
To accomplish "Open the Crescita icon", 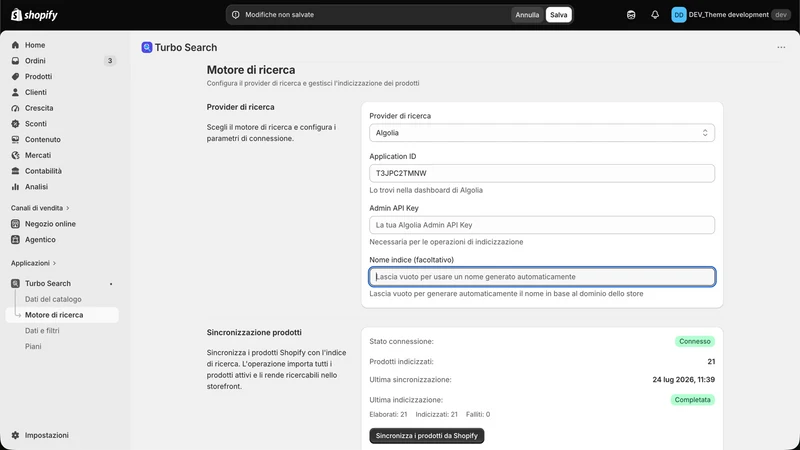I will 15,108.
